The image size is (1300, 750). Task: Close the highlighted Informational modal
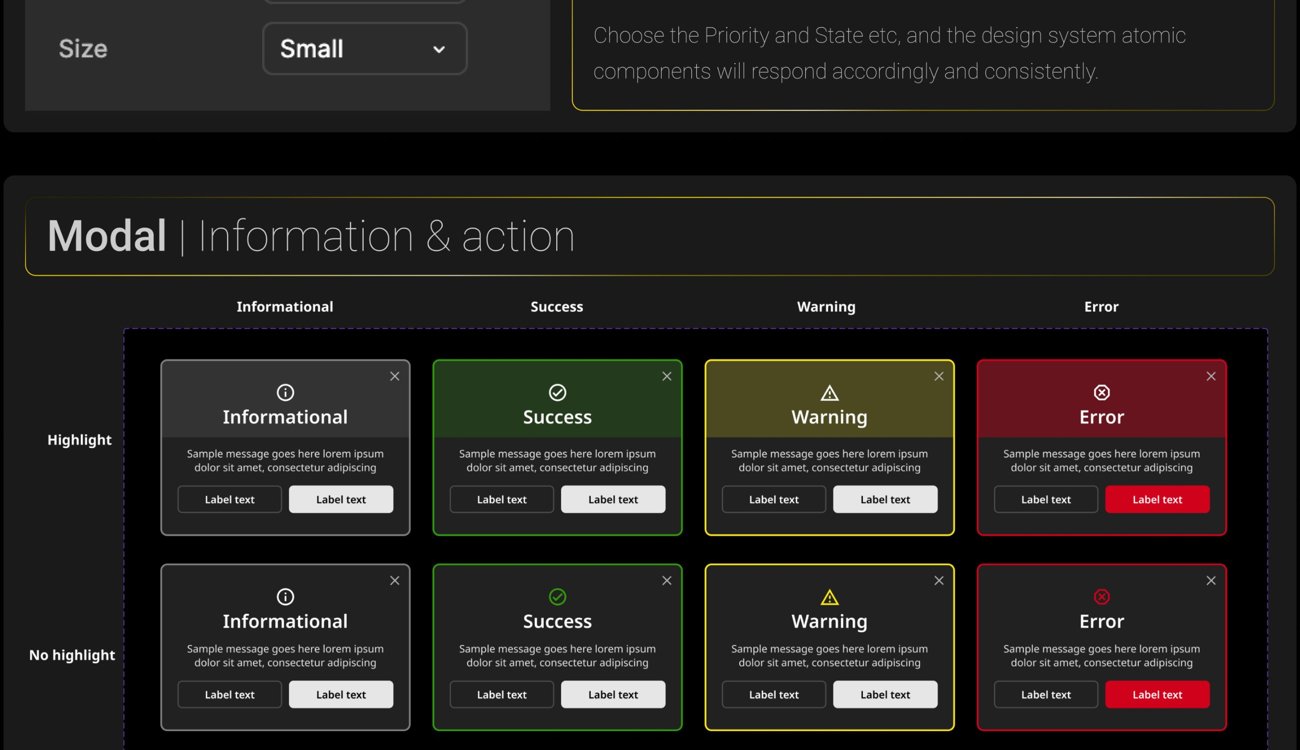tap(394, 376)
